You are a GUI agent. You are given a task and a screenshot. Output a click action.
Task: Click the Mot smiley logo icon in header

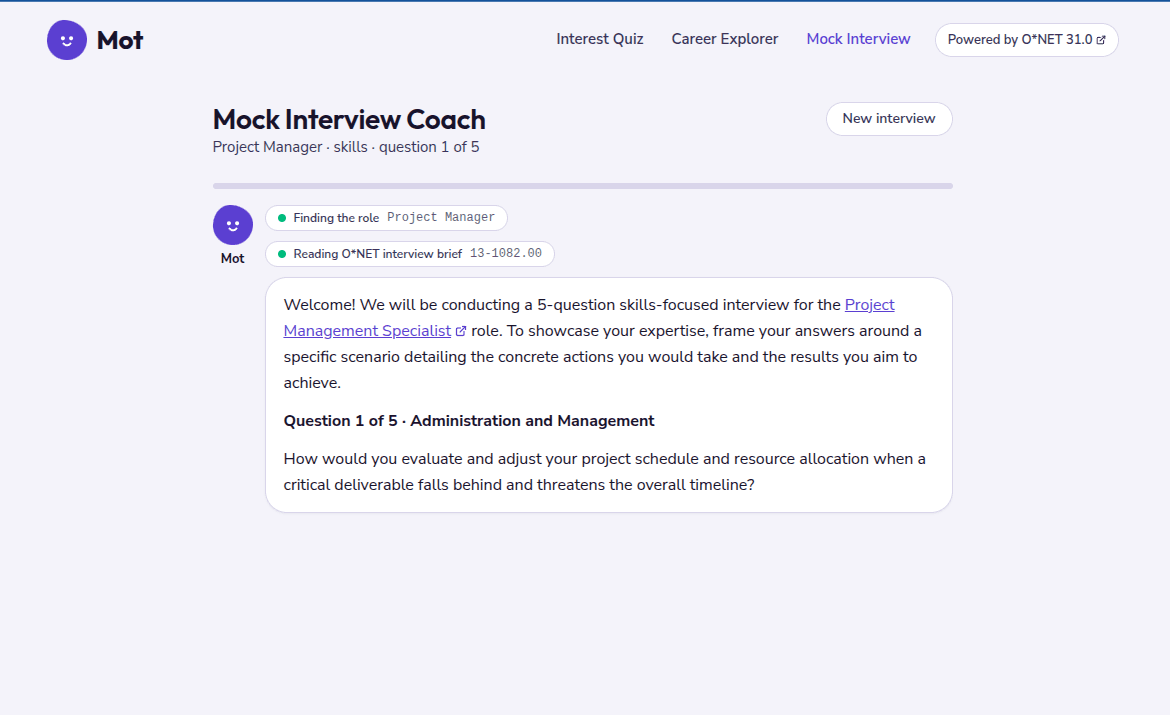[x=67, y=40]
